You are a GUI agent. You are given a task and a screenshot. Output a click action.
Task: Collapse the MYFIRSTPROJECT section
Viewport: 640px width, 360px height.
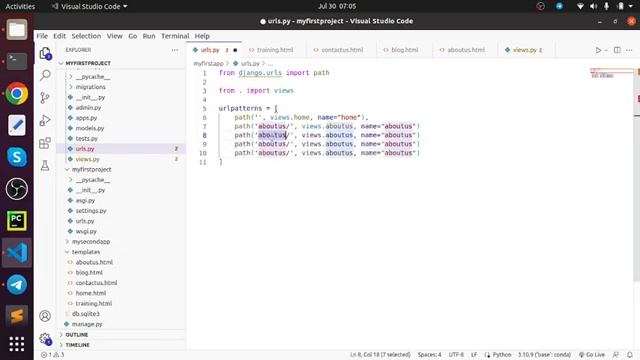[88, 63]
